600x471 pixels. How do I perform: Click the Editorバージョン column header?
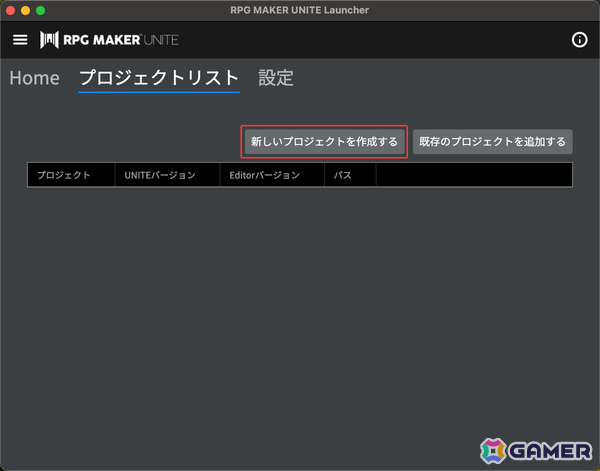[x=272, y=175]
